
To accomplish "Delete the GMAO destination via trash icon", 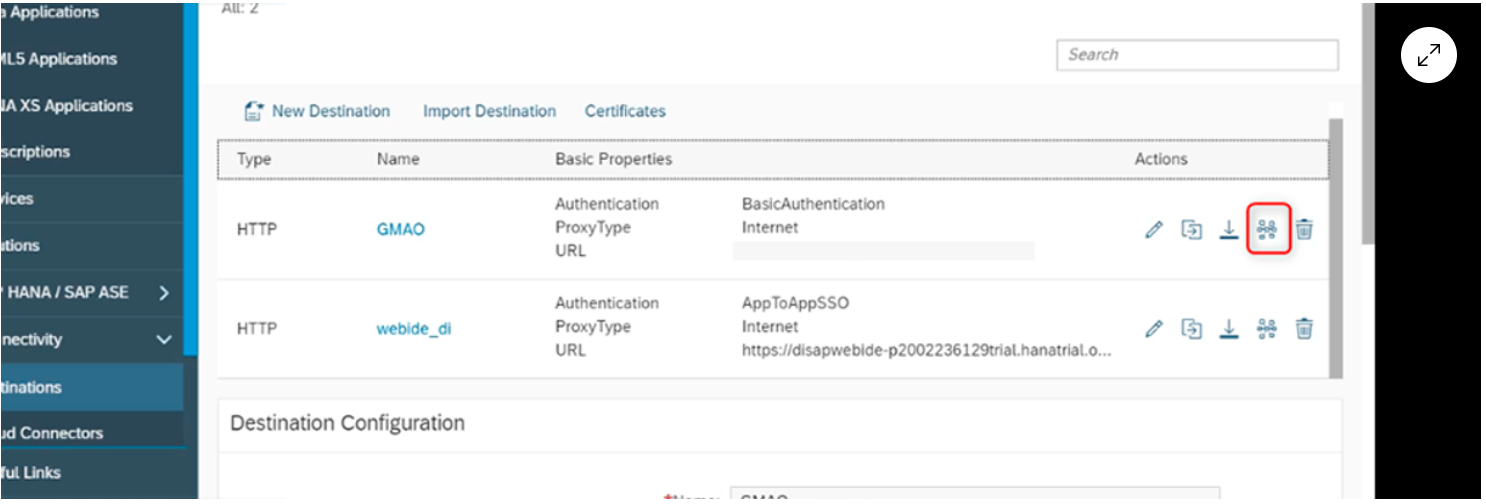I will [x=1304, y=230].
